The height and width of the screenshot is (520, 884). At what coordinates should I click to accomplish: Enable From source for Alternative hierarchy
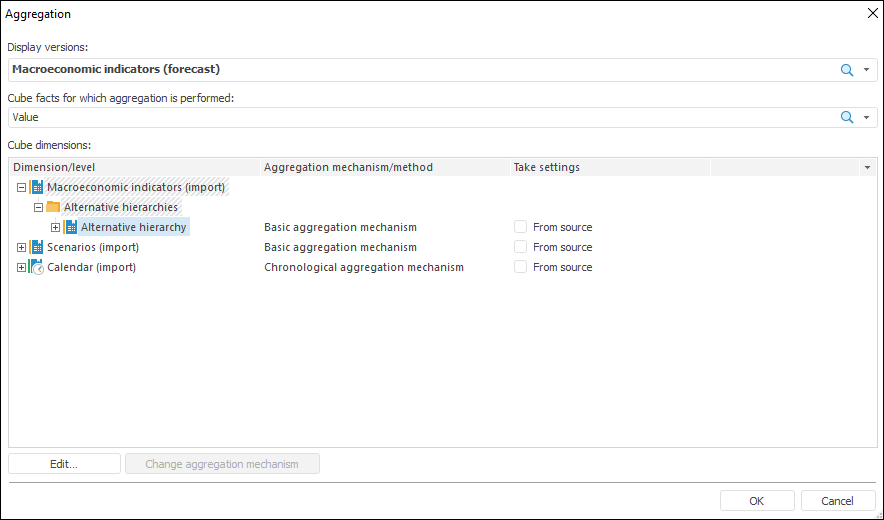coord(520,227)
